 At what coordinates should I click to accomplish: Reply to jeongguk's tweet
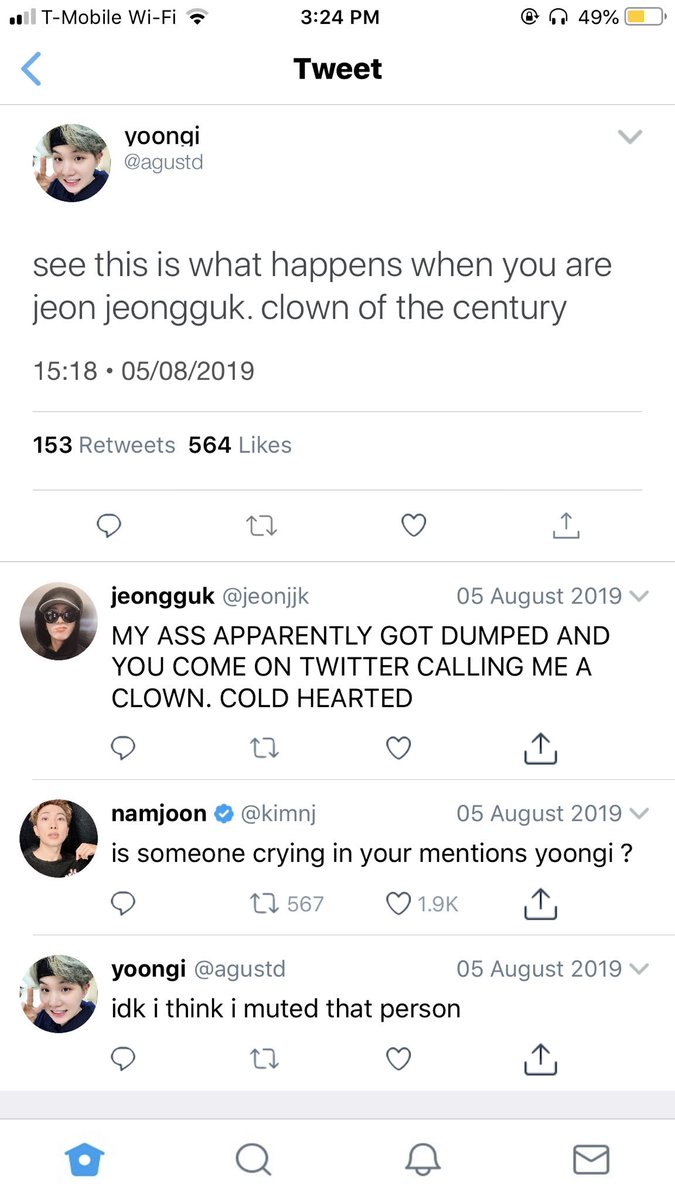tap(123, 748)
